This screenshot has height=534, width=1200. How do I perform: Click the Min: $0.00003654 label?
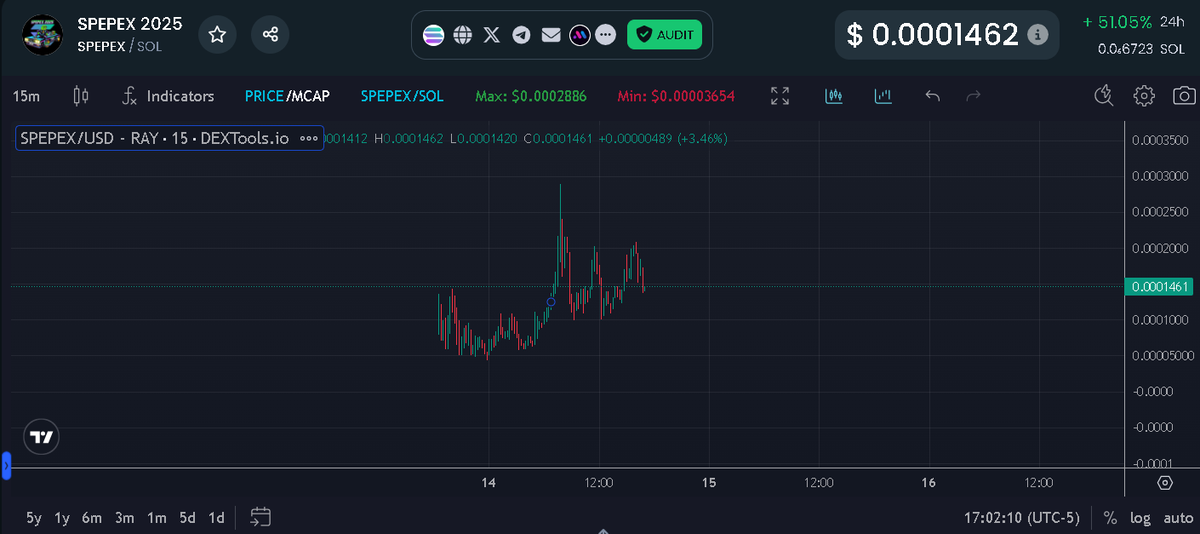676,96
